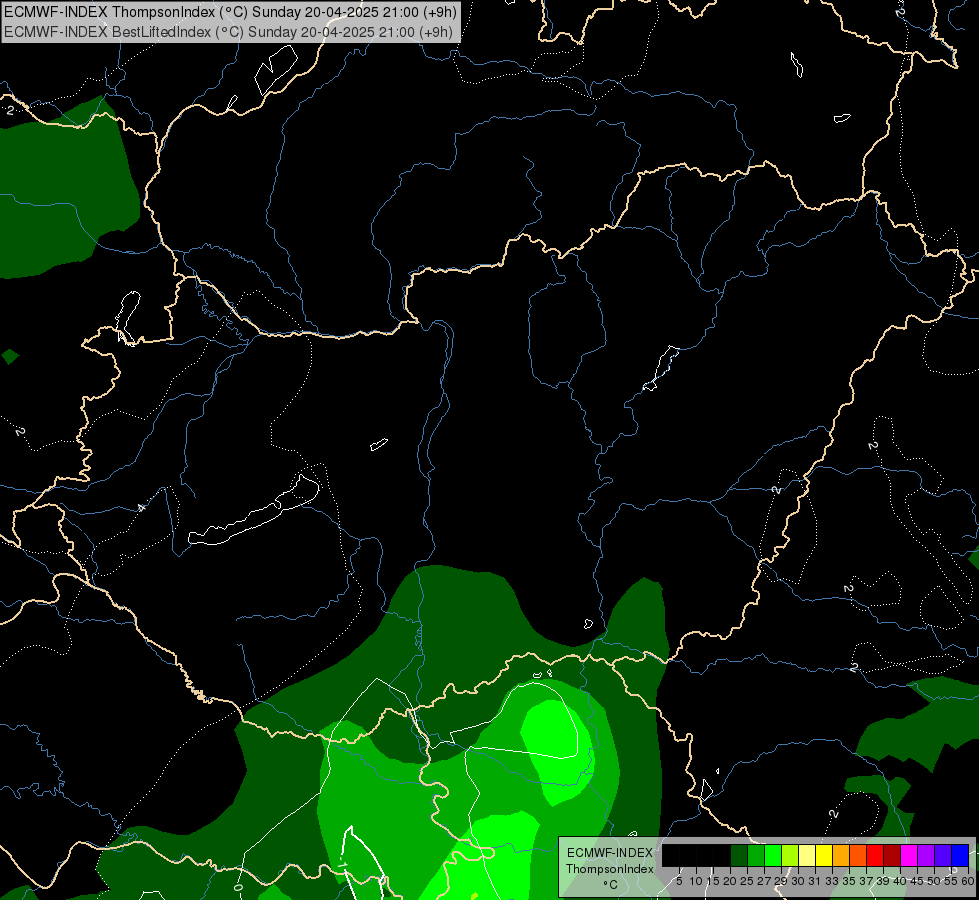Pick the orange 33–35 legend swatch
Screen dimensions: 979x900
841,855
